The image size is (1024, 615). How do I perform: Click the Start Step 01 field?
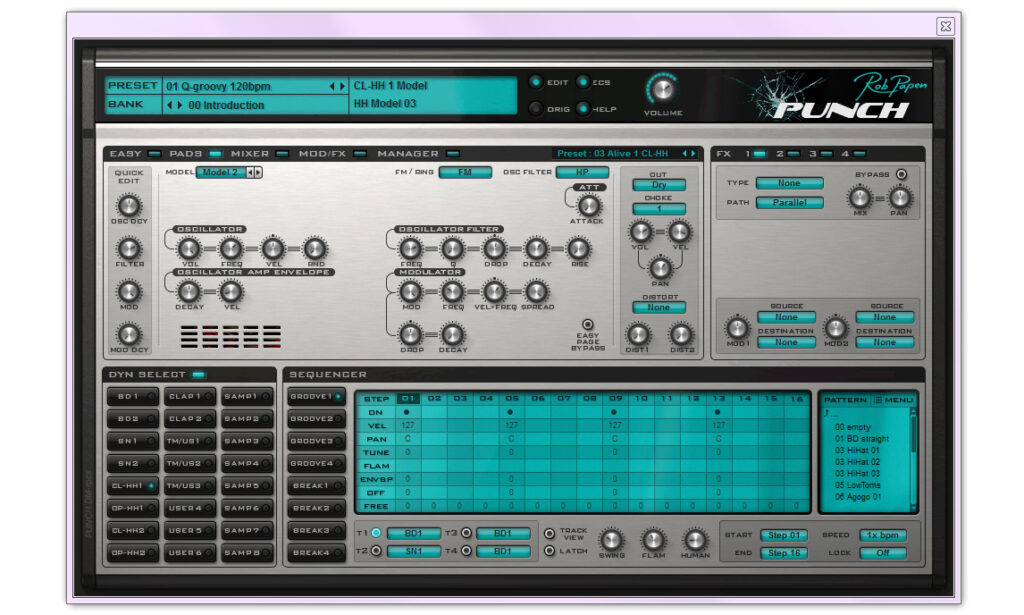click(x=784, y=535)
